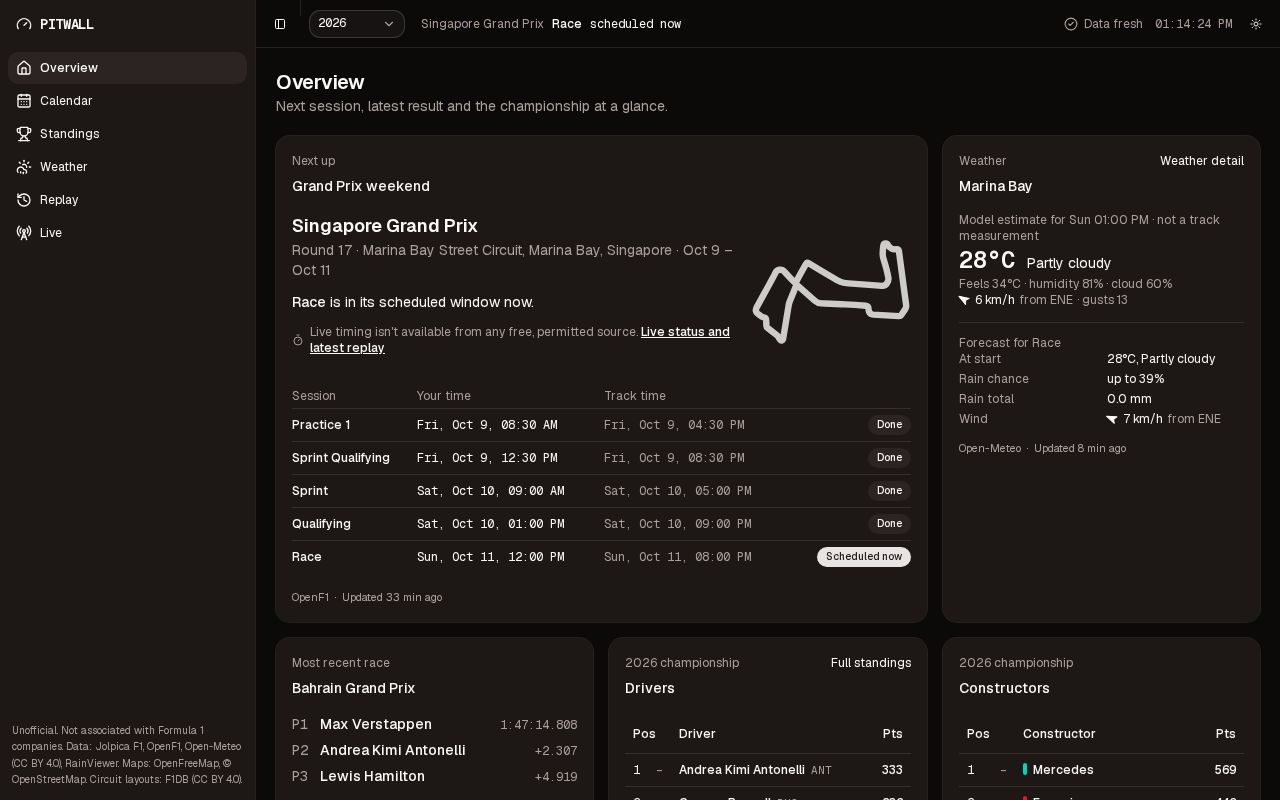Click Singapore Grand Prix in top bar

point(482,24)
